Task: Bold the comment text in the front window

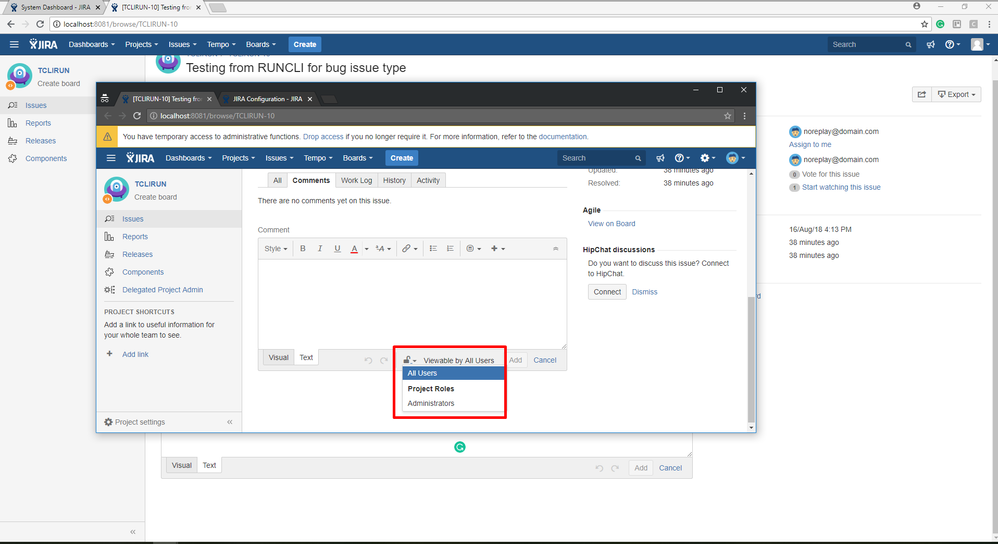Action: [x=303, y=249]
